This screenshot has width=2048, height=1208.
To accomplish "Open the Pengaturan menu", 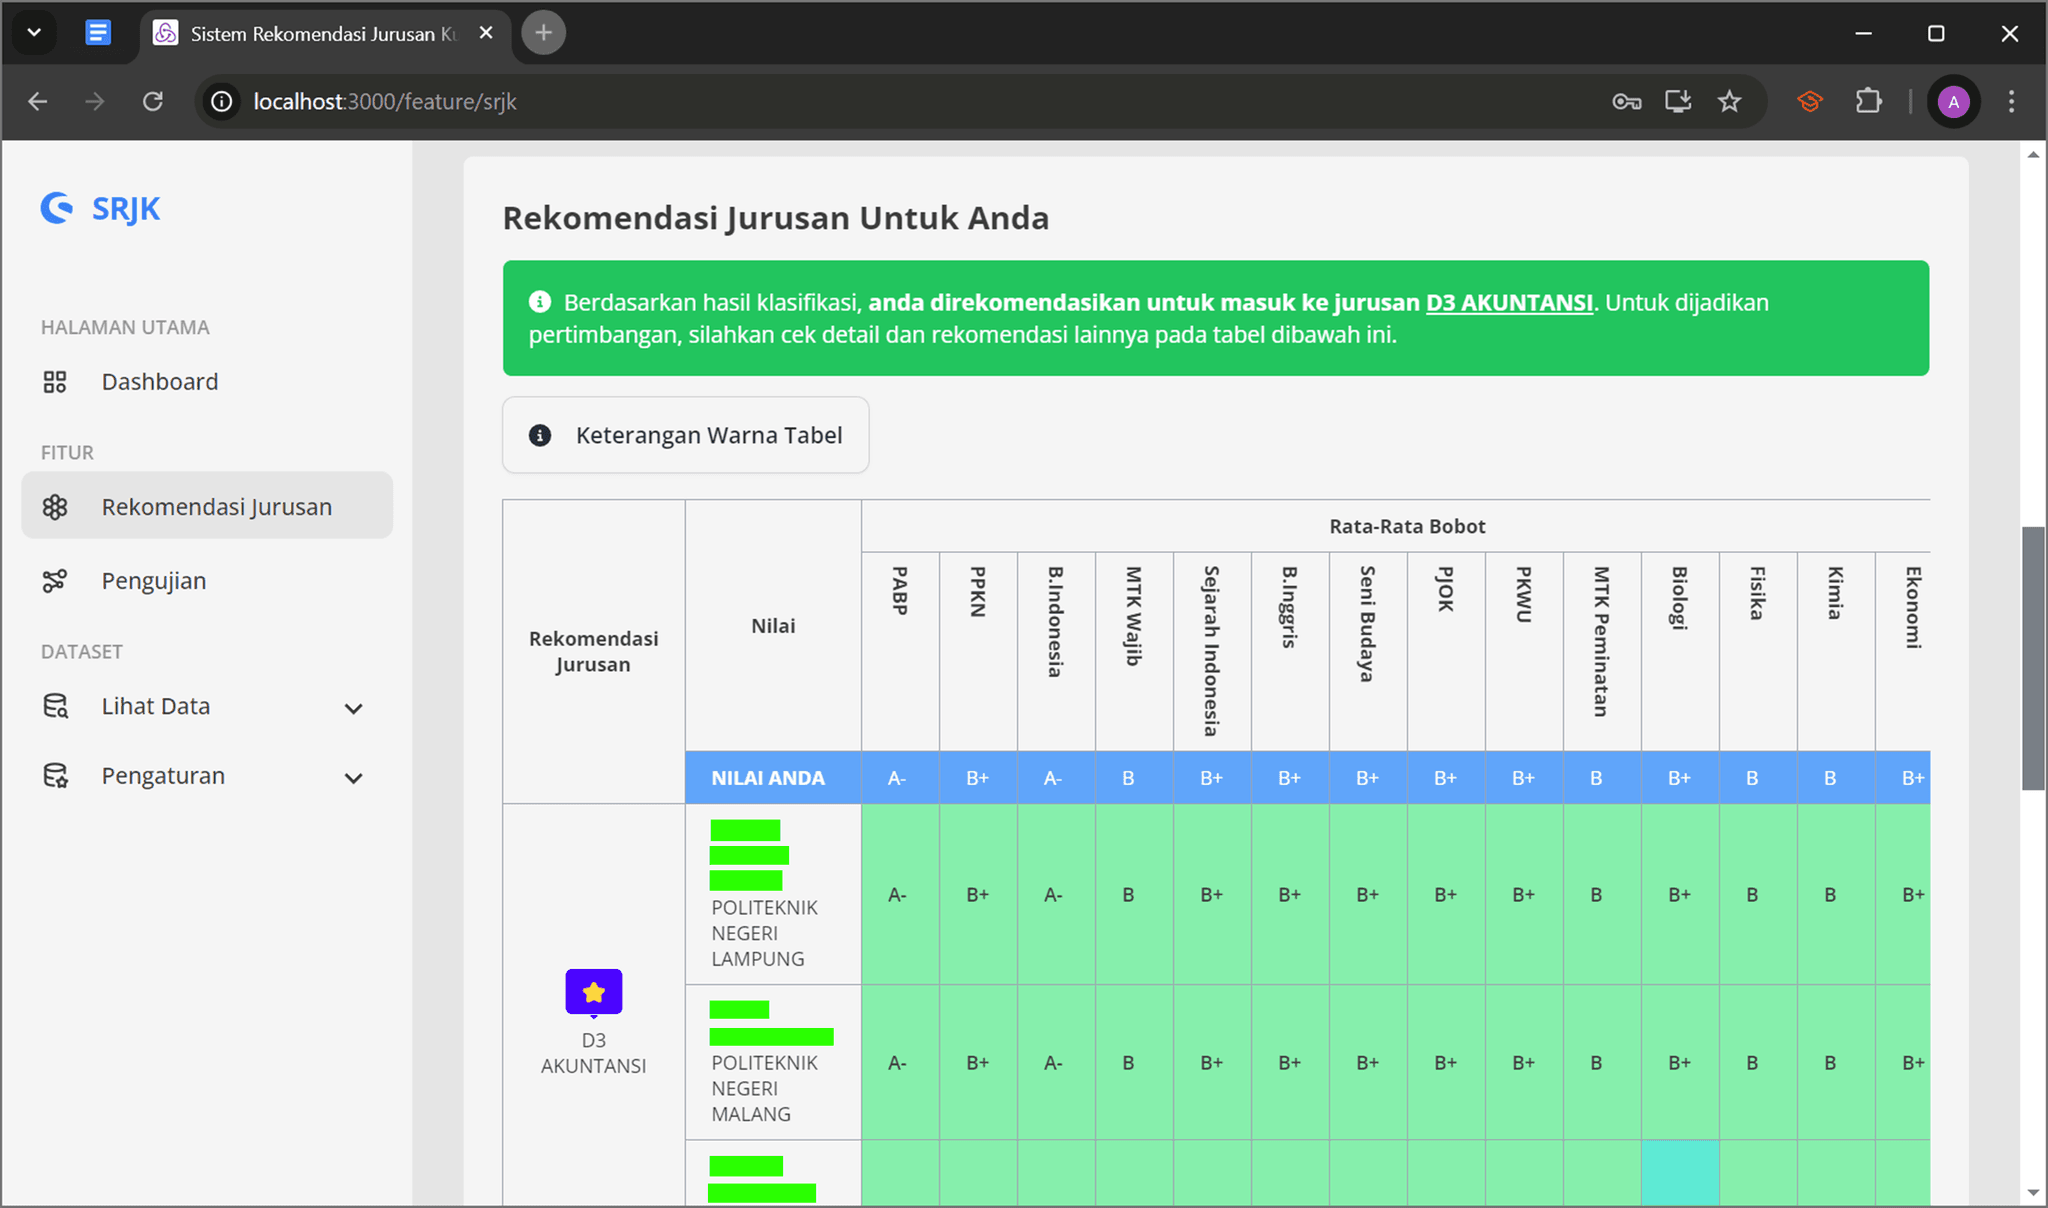I will (x=207, y=776).
